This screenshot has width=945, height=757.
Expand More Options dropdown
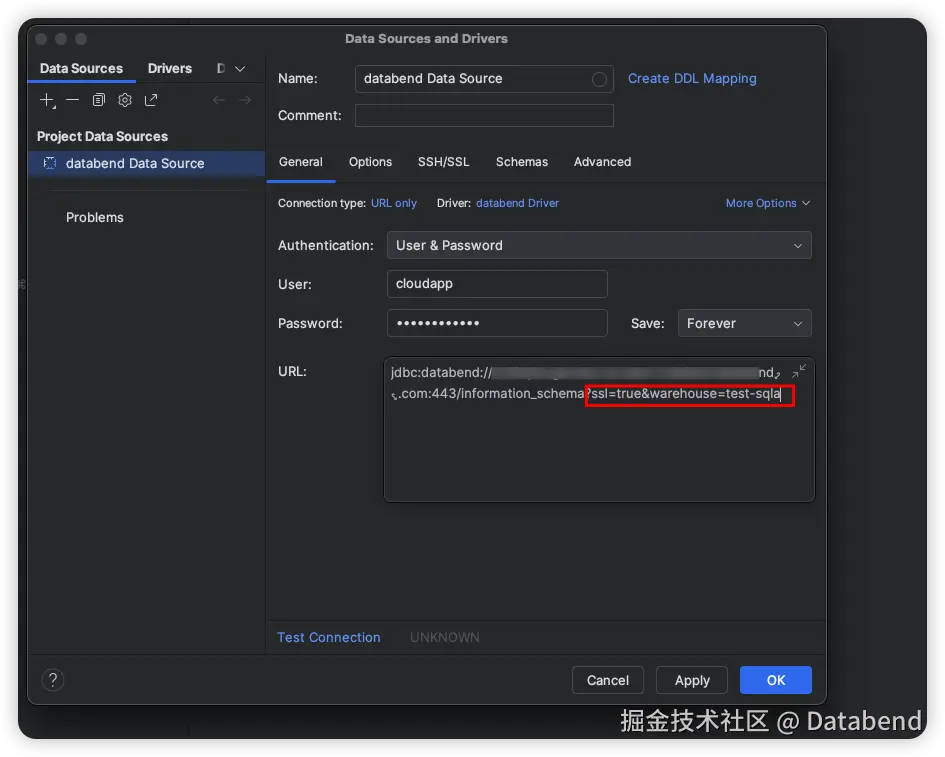click(x=767, y=203)
